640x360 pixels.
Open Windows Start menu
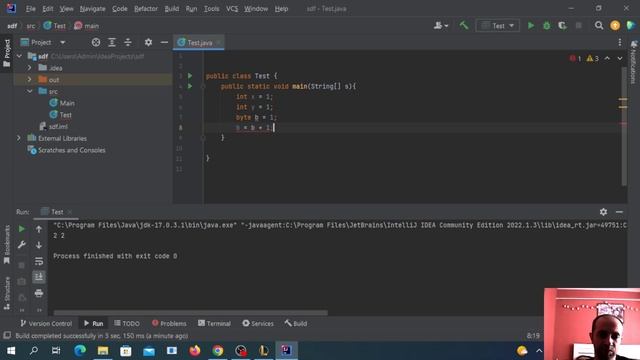pyautogui.click(x=11, y=351)
